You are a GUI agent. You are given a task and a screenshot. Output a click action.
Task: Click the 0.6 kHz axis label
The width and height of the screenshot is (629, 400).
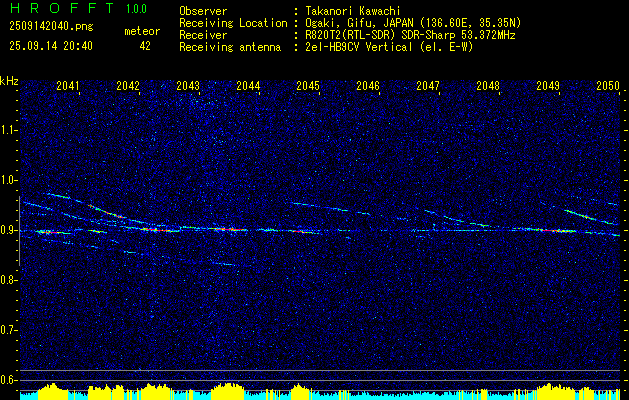pos(8,380)
